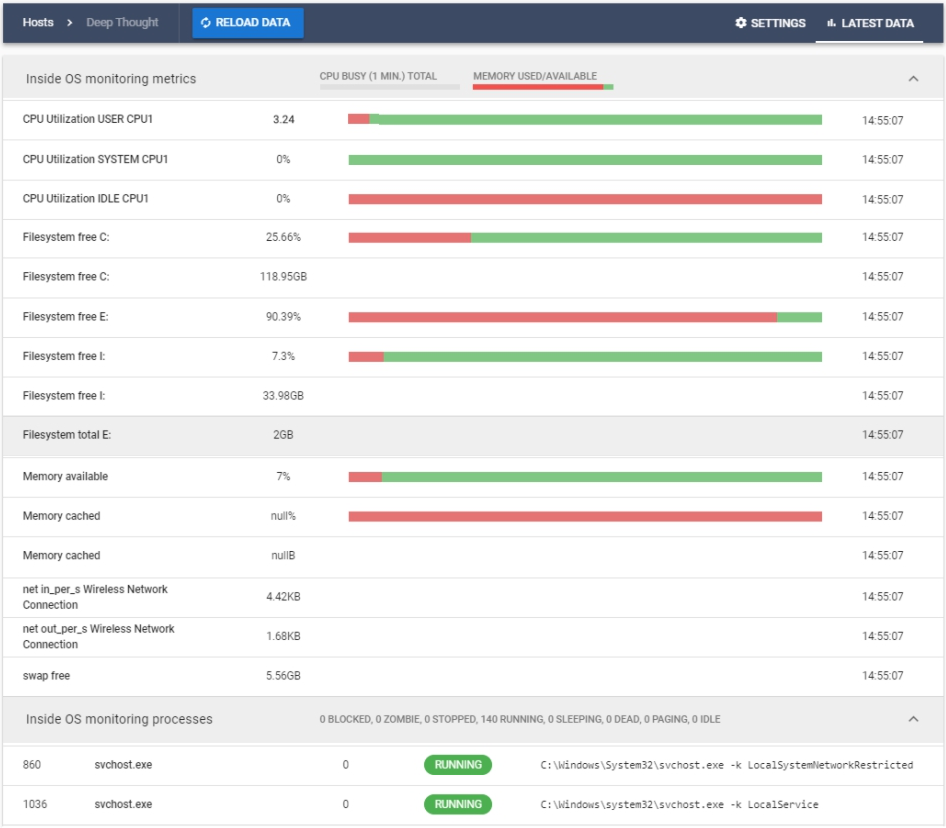Viewport: 946px width, 828px height.
Task: Click the 4.42KB net in value
Action: [283, 596]
